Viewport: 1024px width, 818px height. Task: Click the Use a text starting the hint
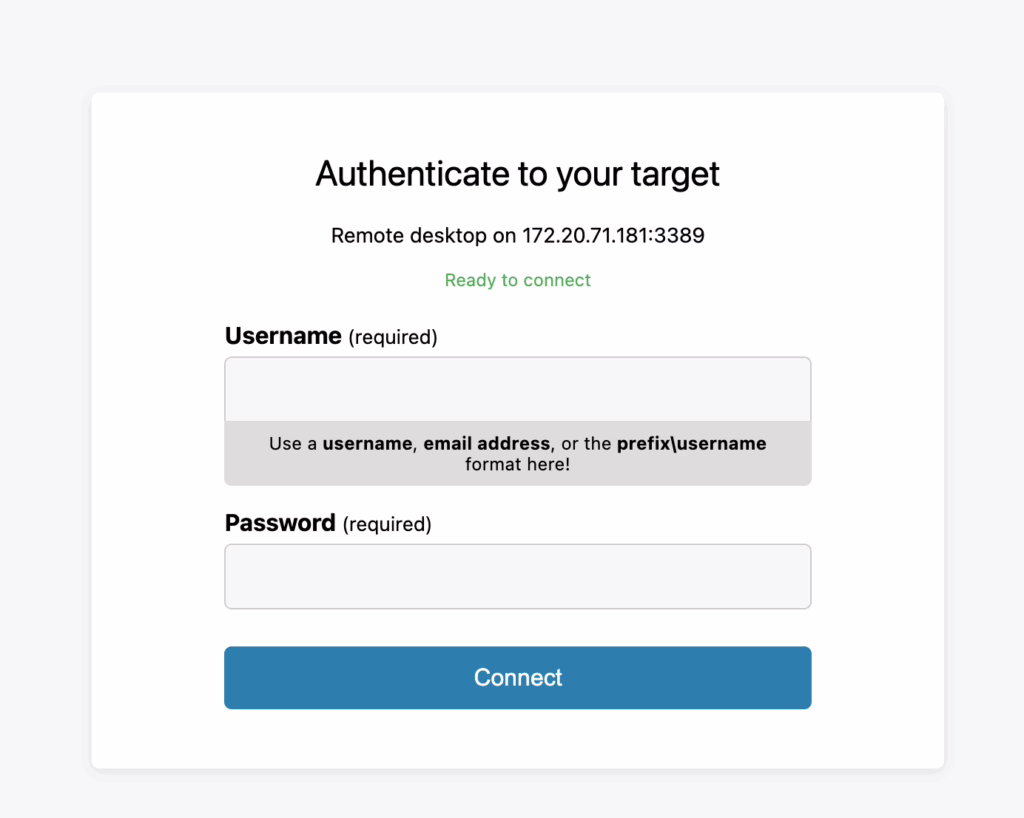click(x=293, y=443)
